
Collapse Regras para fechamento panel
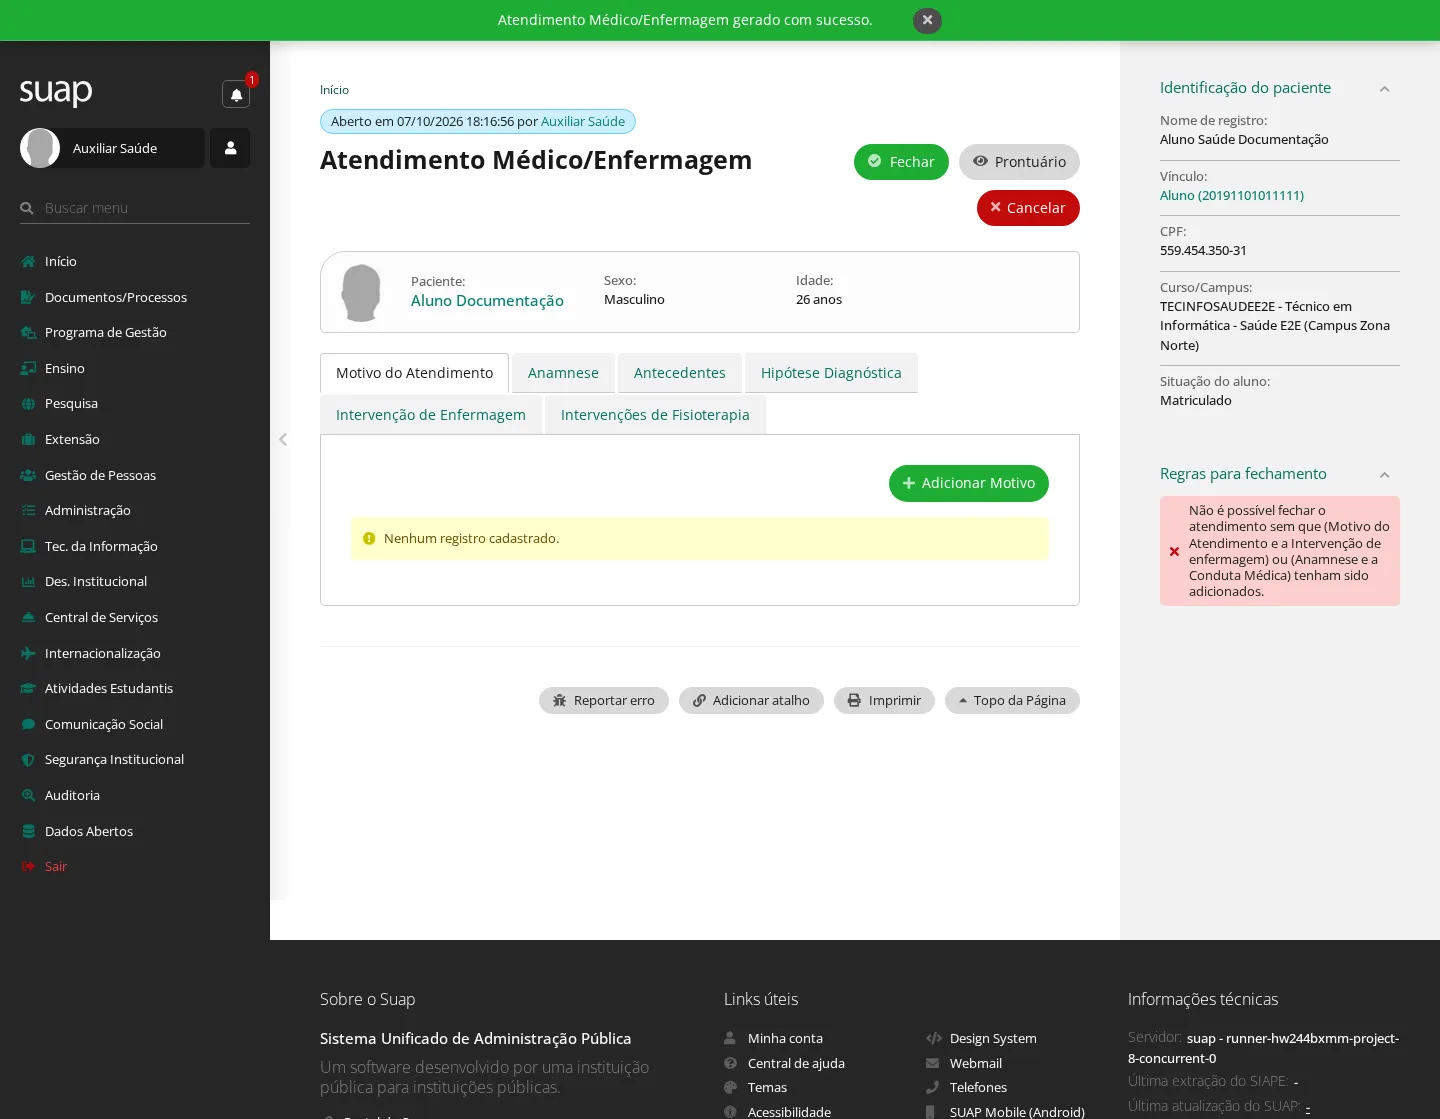[1384, 475]
